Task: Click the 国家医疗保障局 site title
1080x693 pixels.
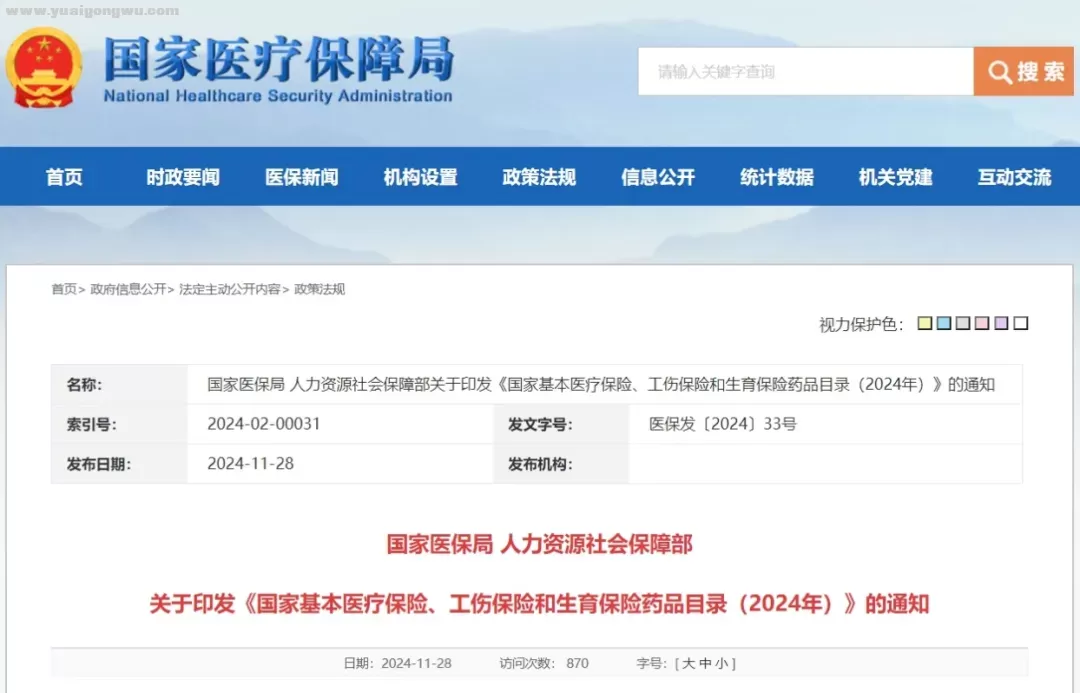Action: tap(279, 59)
